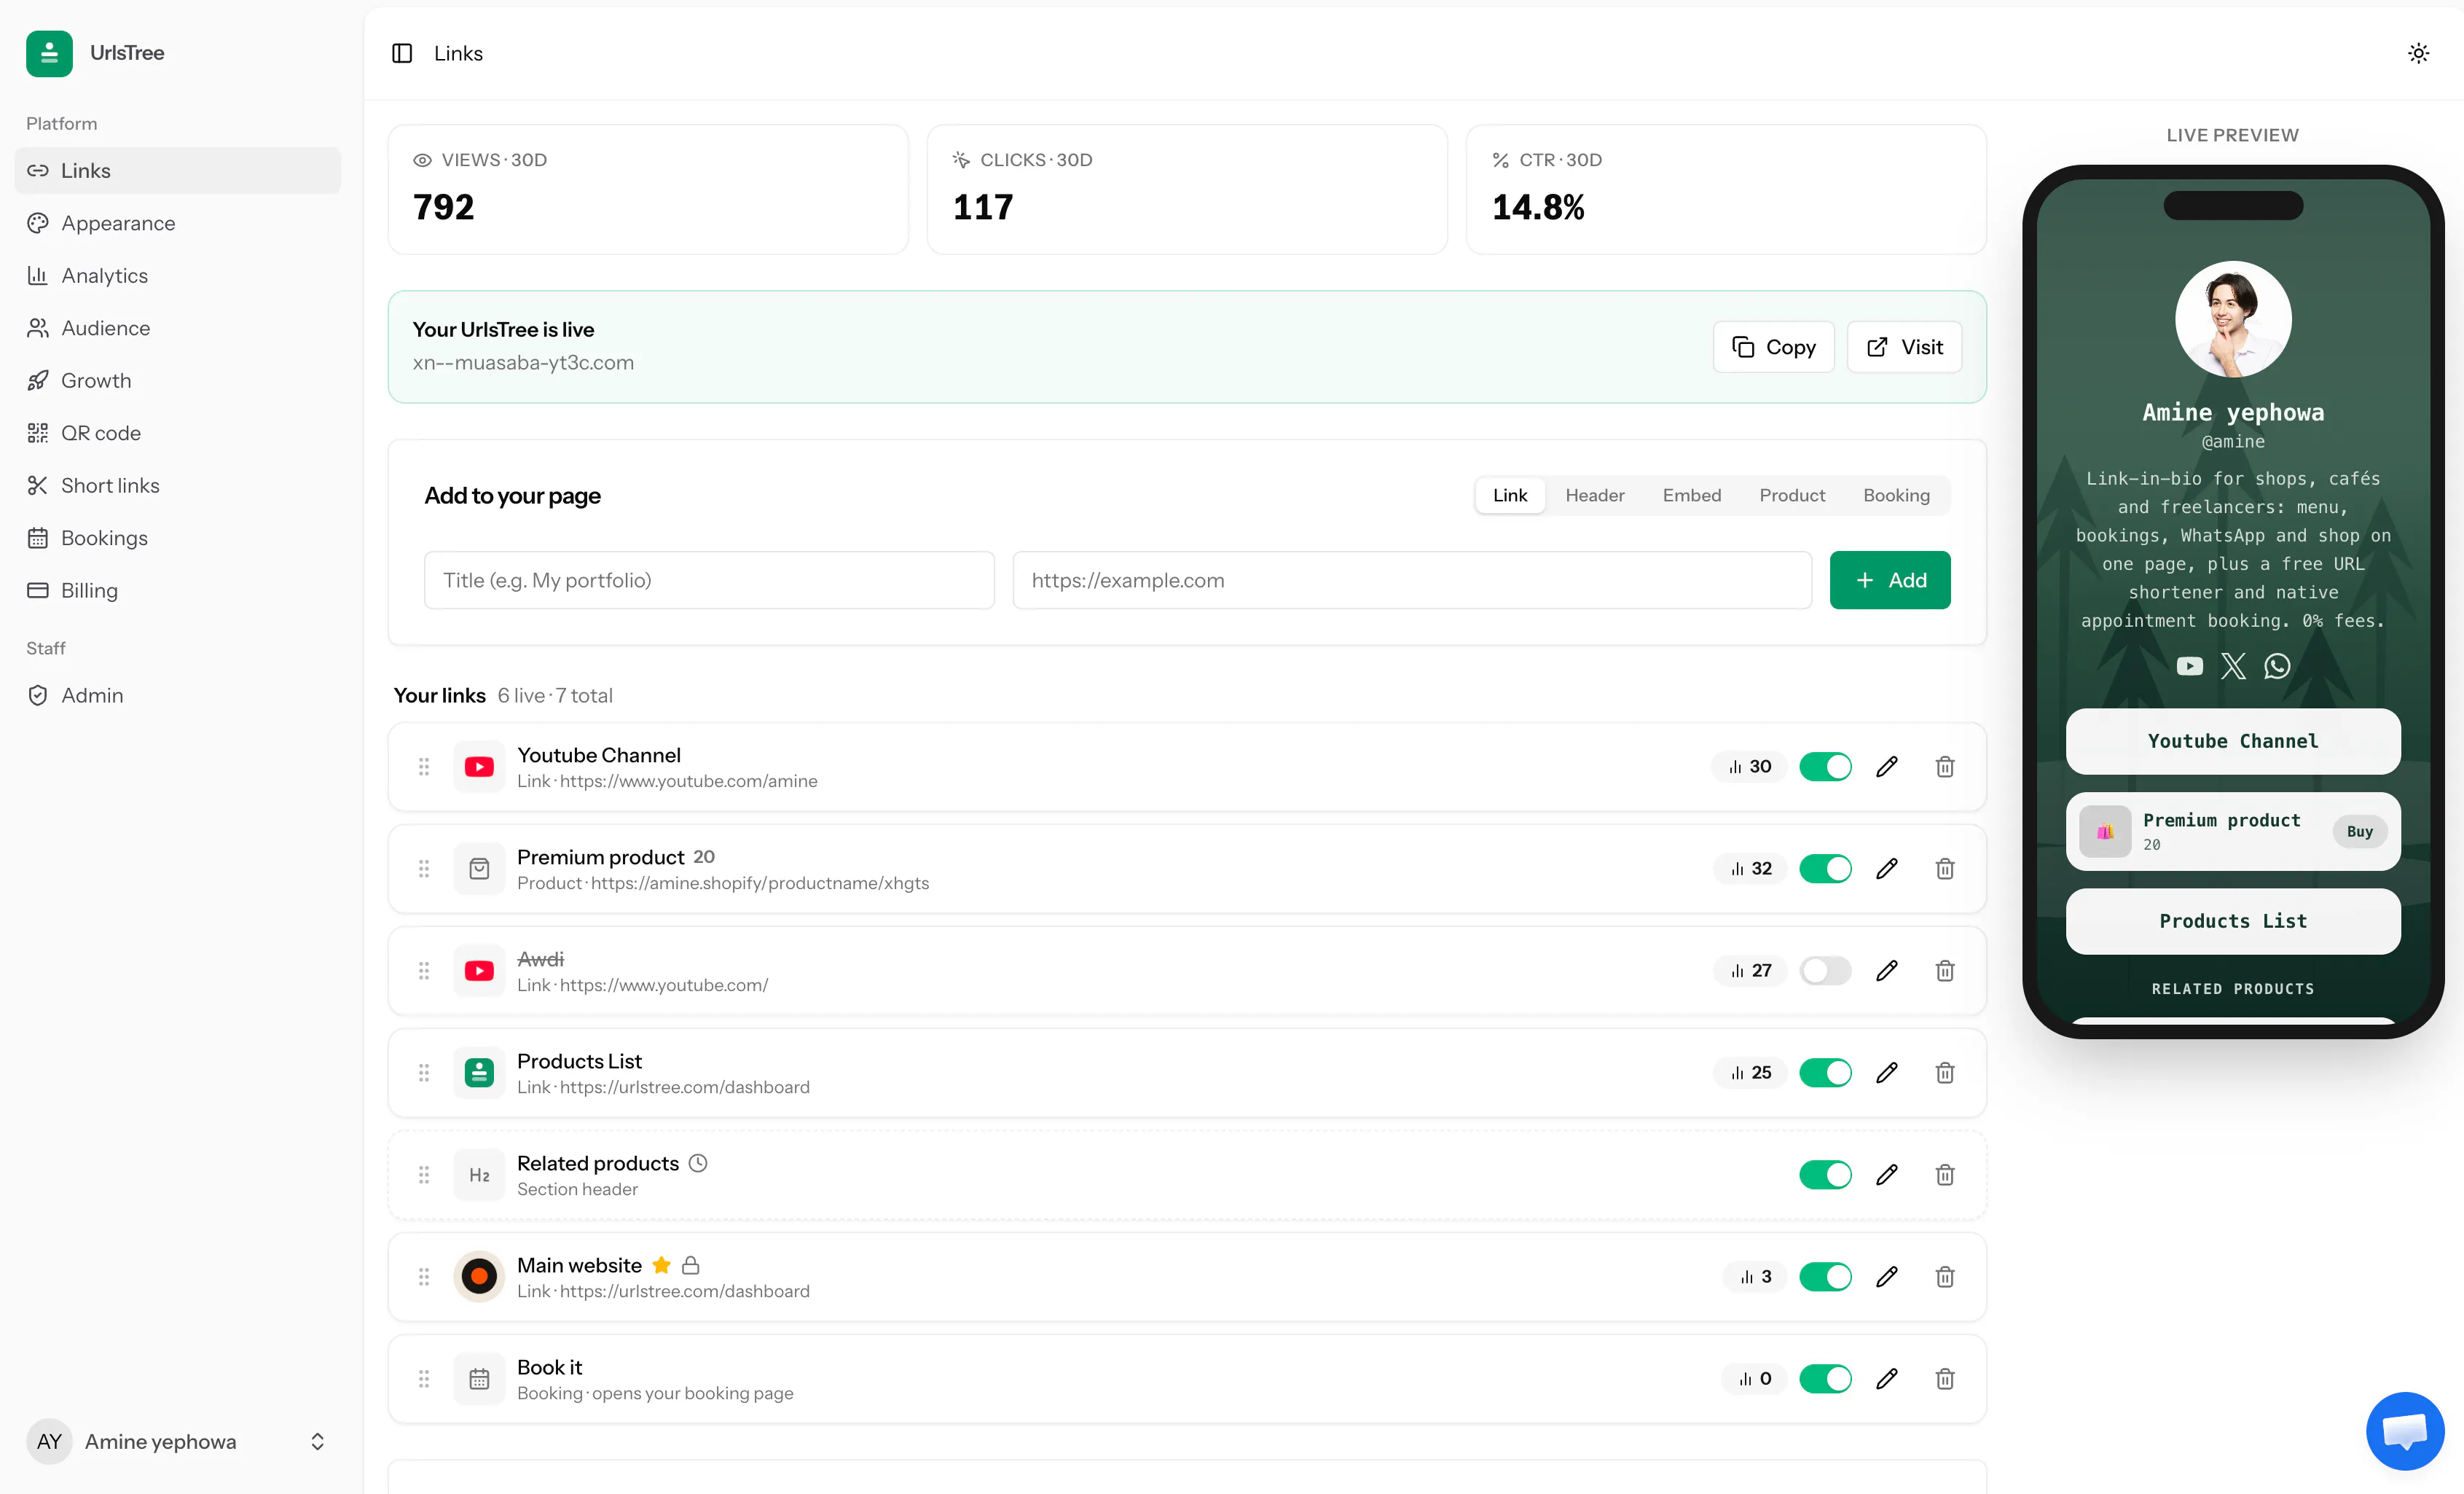Show the 30 clicks stat for Youtube Channel
Image resolution: width=2464 pixels, height=1494 pixels.
[x=1749, y=767]
